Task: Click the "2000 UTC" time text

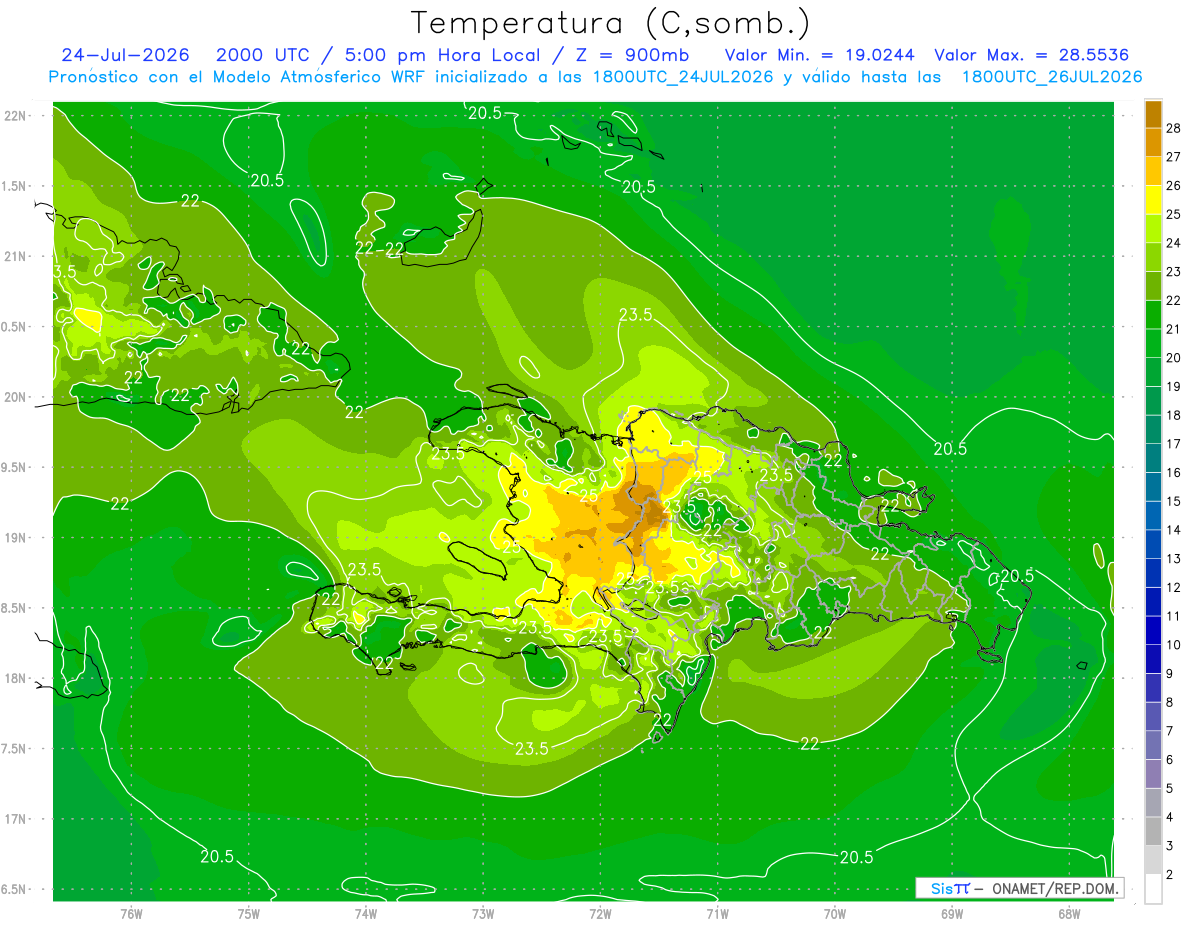Action: point(262,55)
